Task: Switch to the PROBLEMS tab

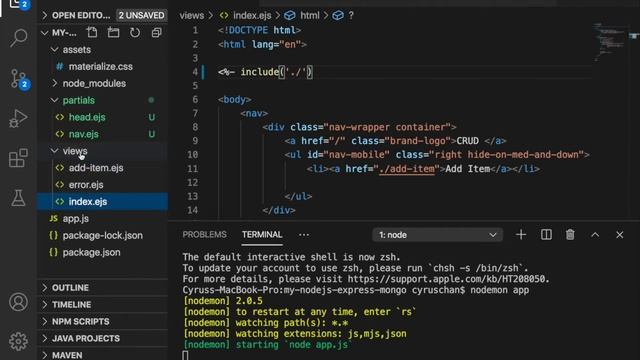Action: coord(204,235)
